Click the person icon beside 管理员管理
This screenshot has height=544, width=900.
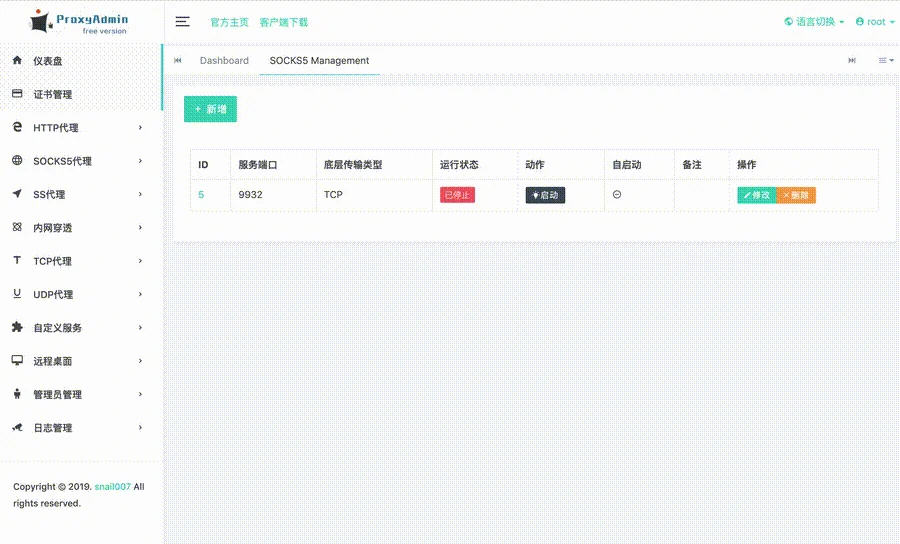pos(17,394)
